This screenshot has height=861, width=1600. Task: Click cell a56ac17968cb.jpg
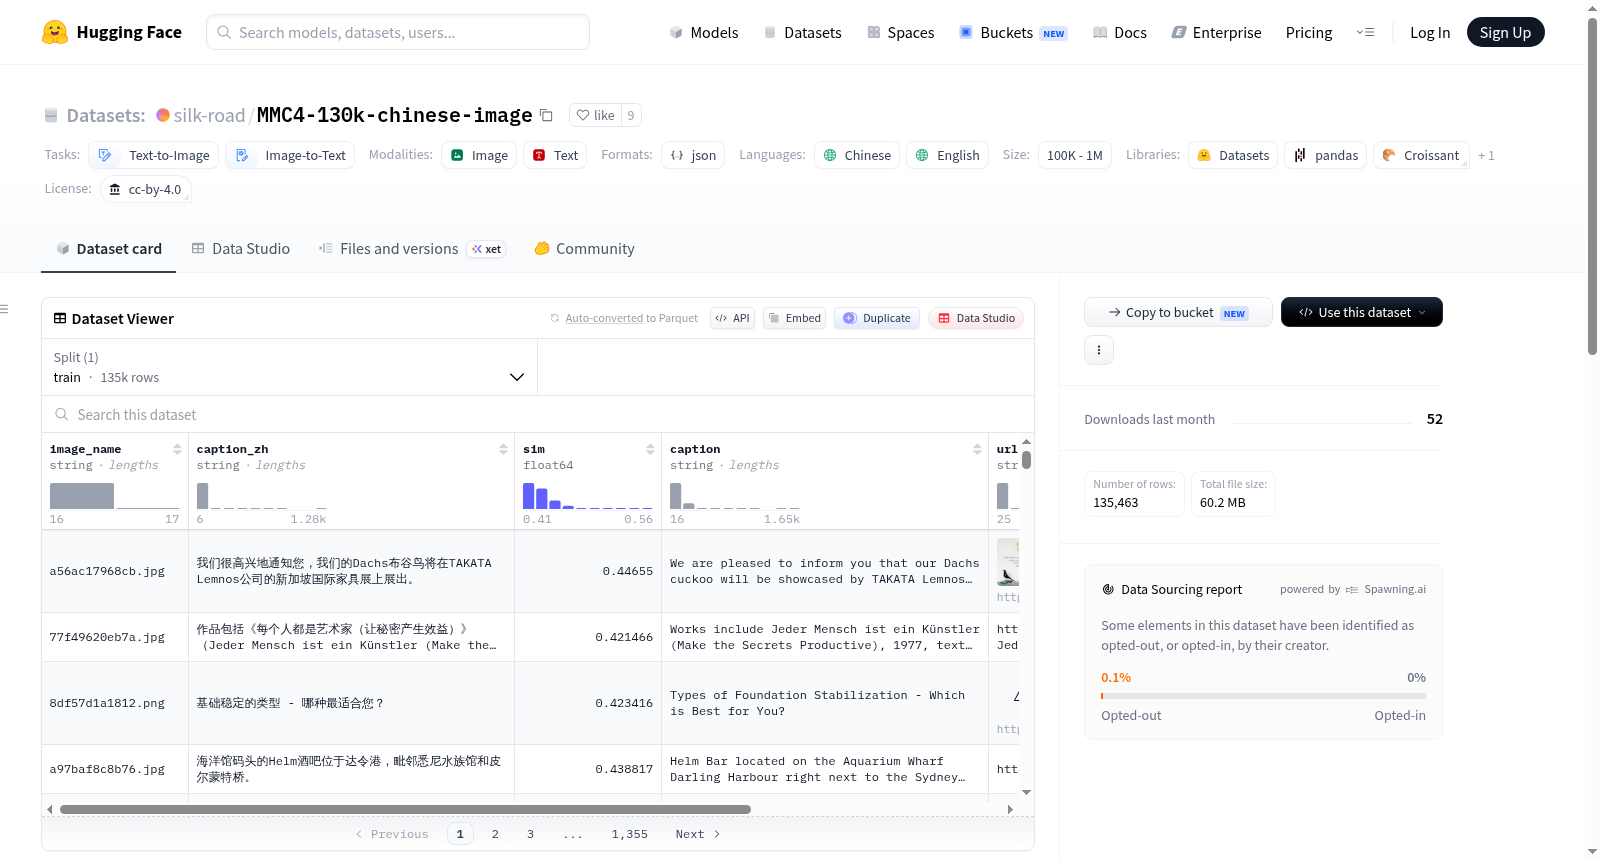(x=107, y=571)
